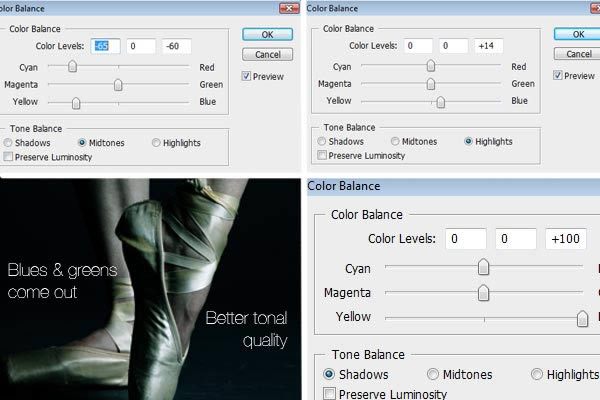Click Cancel in the top-right Color Balance dialog
Image resolution: width=600 pixels, height=400 pixels.
[x=577, y=54]
